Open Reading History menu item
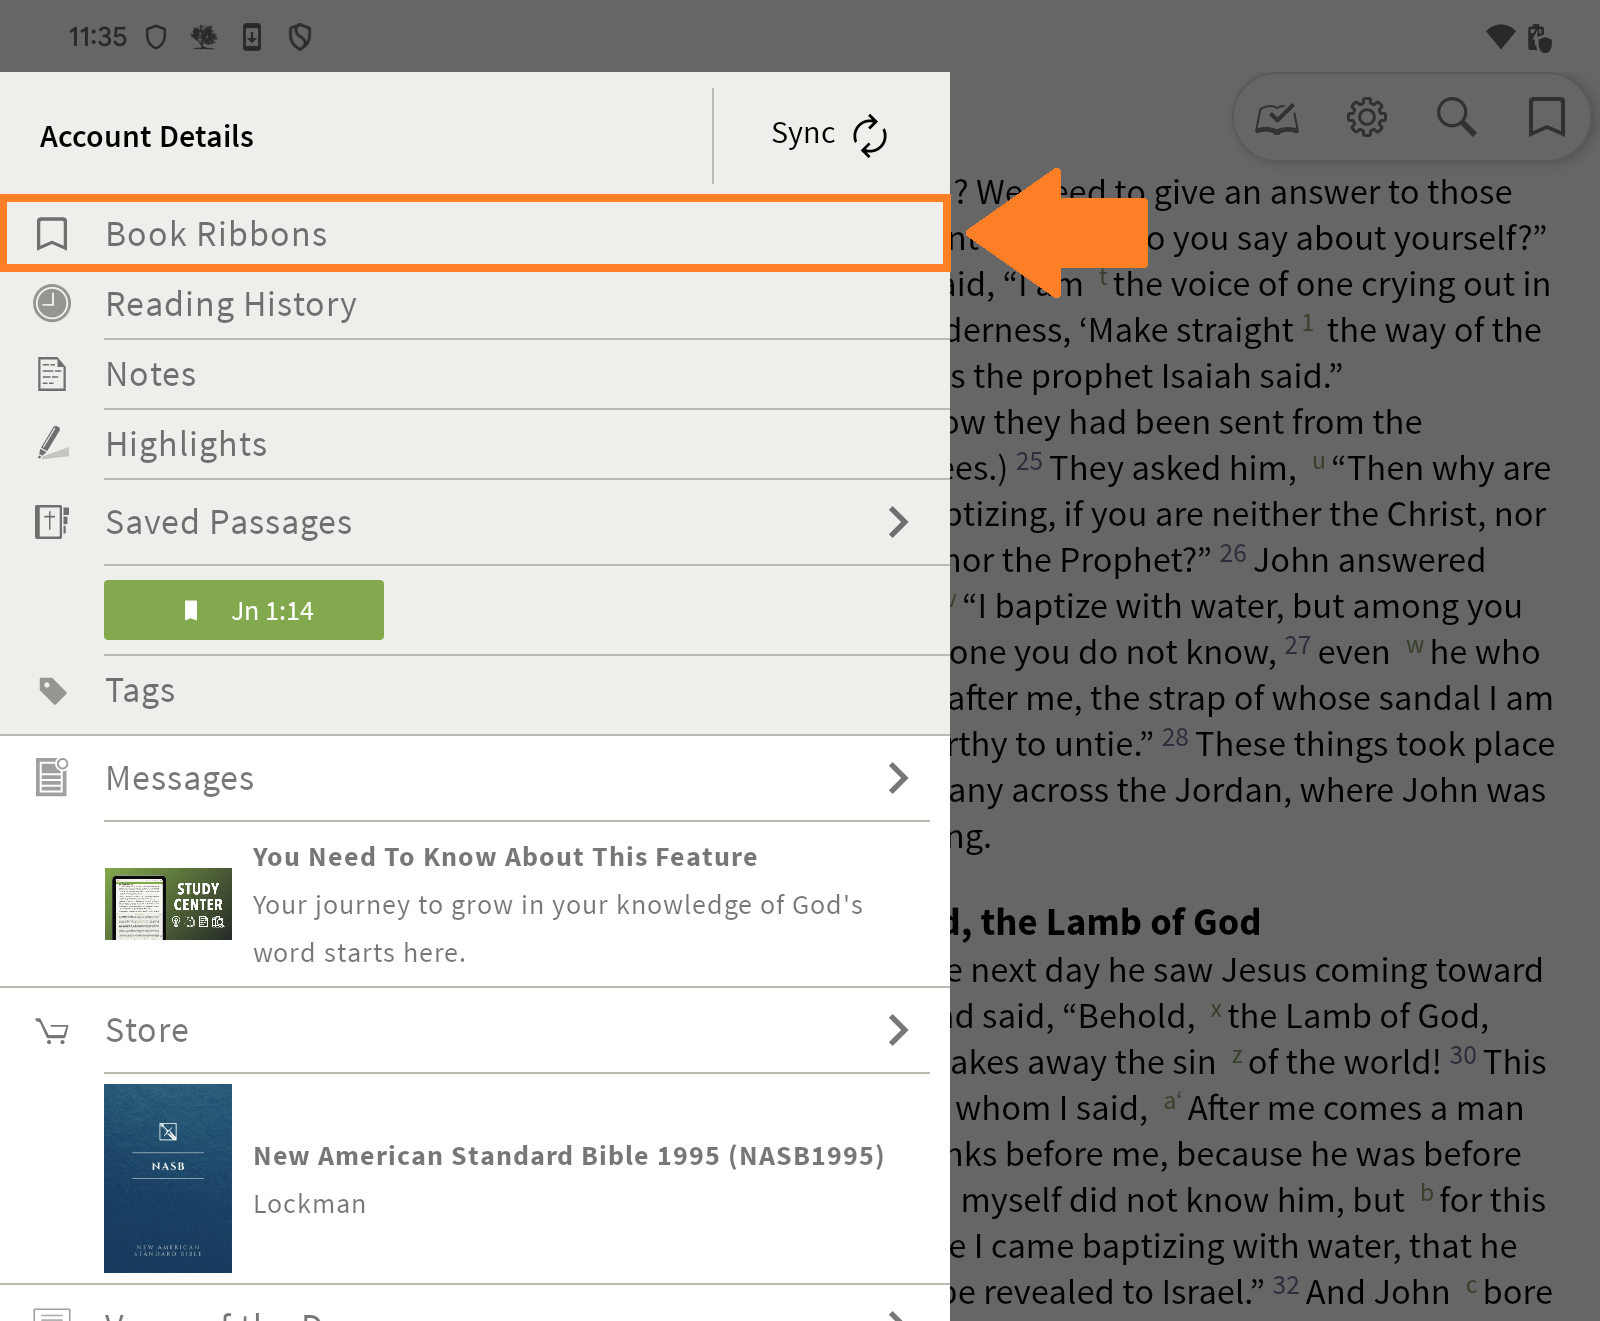The width and height of the screenshot is (1600, 1321). 231,304
